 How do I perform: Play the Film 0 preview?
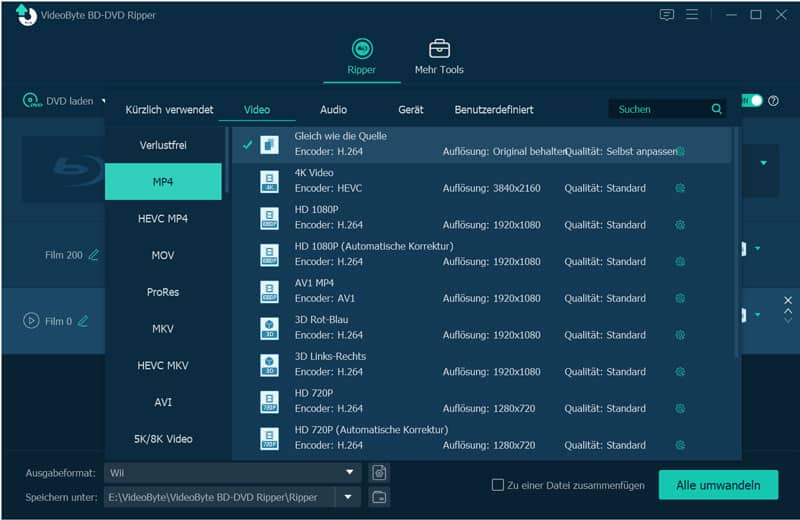[x=31, y=321]
